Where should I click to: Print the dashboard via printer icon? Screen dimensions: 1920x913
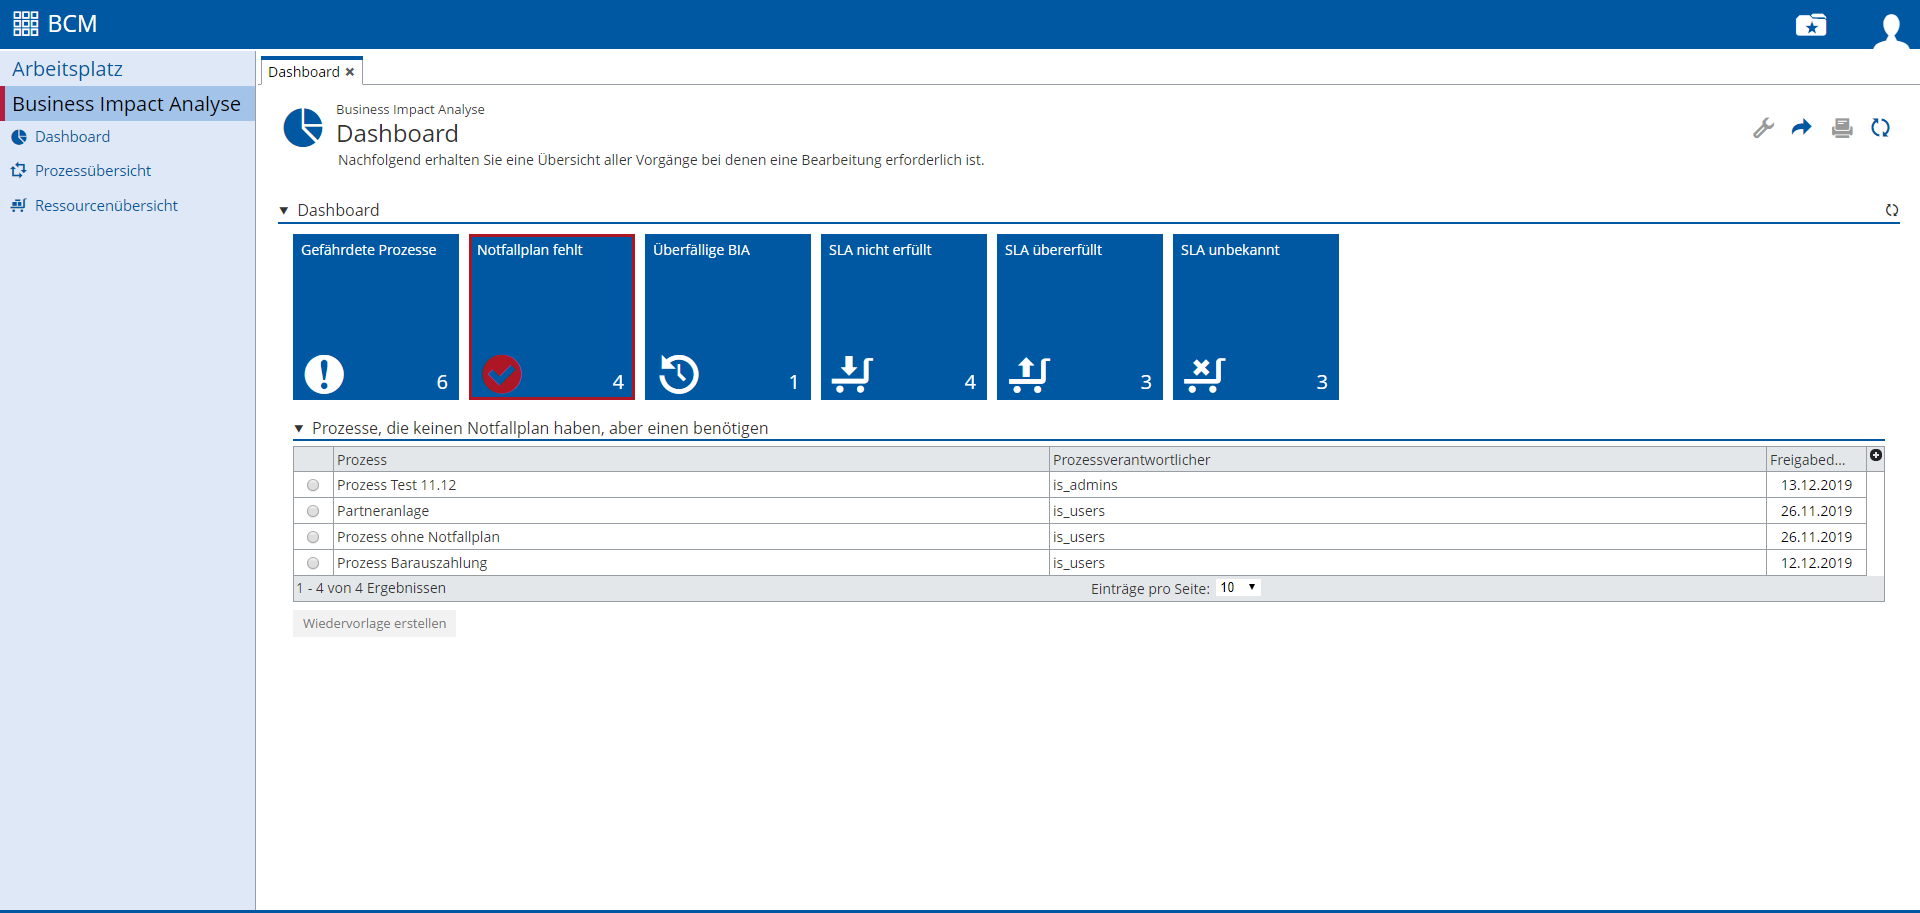tap(1841, 128)
